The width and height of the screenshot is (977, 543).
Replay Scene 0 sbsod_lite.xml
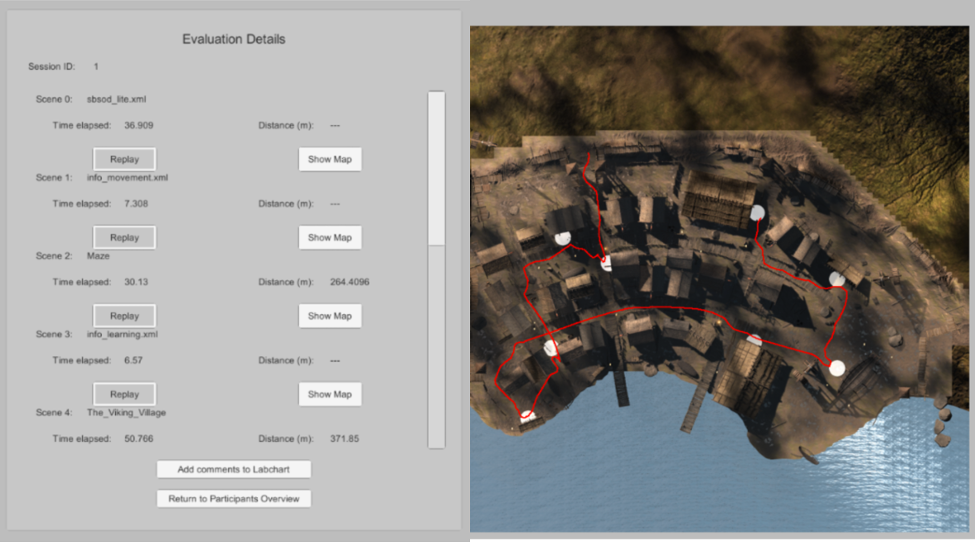click(125, 159)
